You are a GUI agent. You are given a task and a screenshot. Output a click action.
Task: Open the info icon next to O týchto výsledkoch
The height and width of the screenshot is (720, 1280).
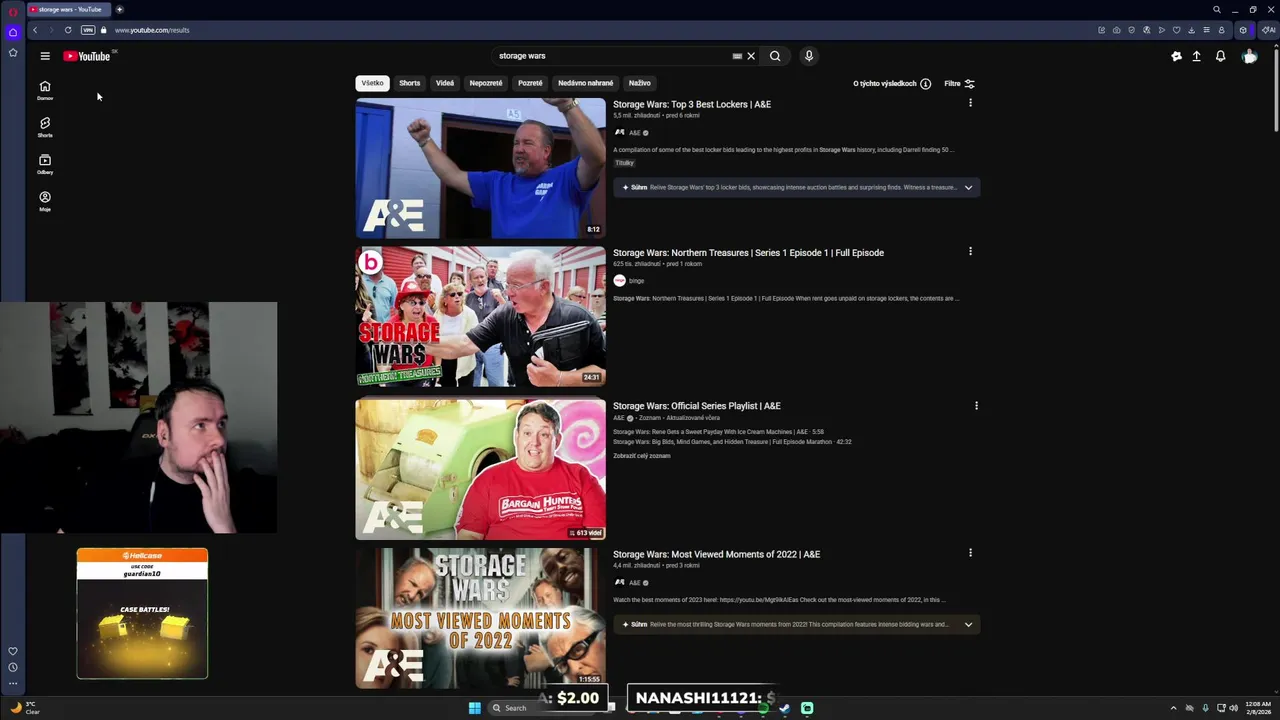(x=925, y=84)
